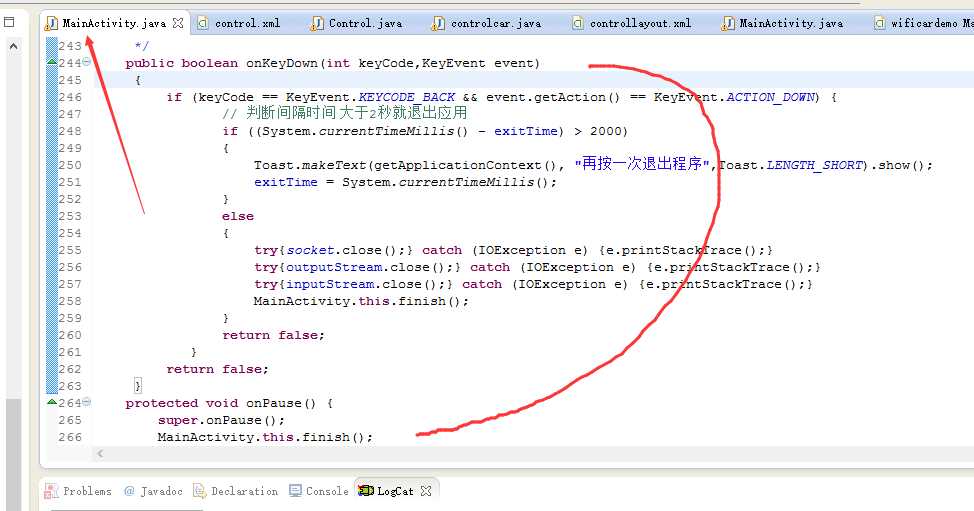Click the Java file icon on controlcar.java tab
974x511 pixels.
click(438, 24)
